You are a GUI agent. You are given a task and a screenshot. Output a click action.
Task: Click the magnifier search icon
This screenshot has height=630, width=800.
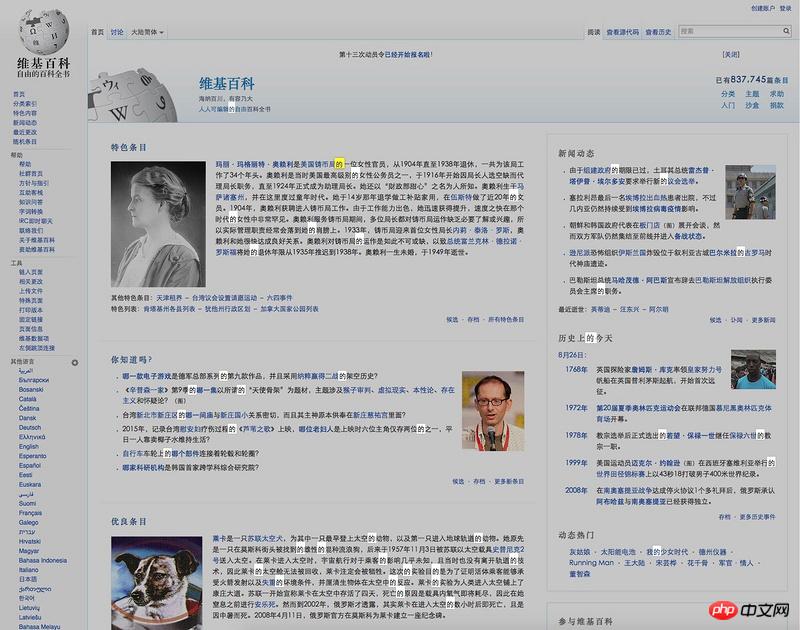click(x=786, y=31)
